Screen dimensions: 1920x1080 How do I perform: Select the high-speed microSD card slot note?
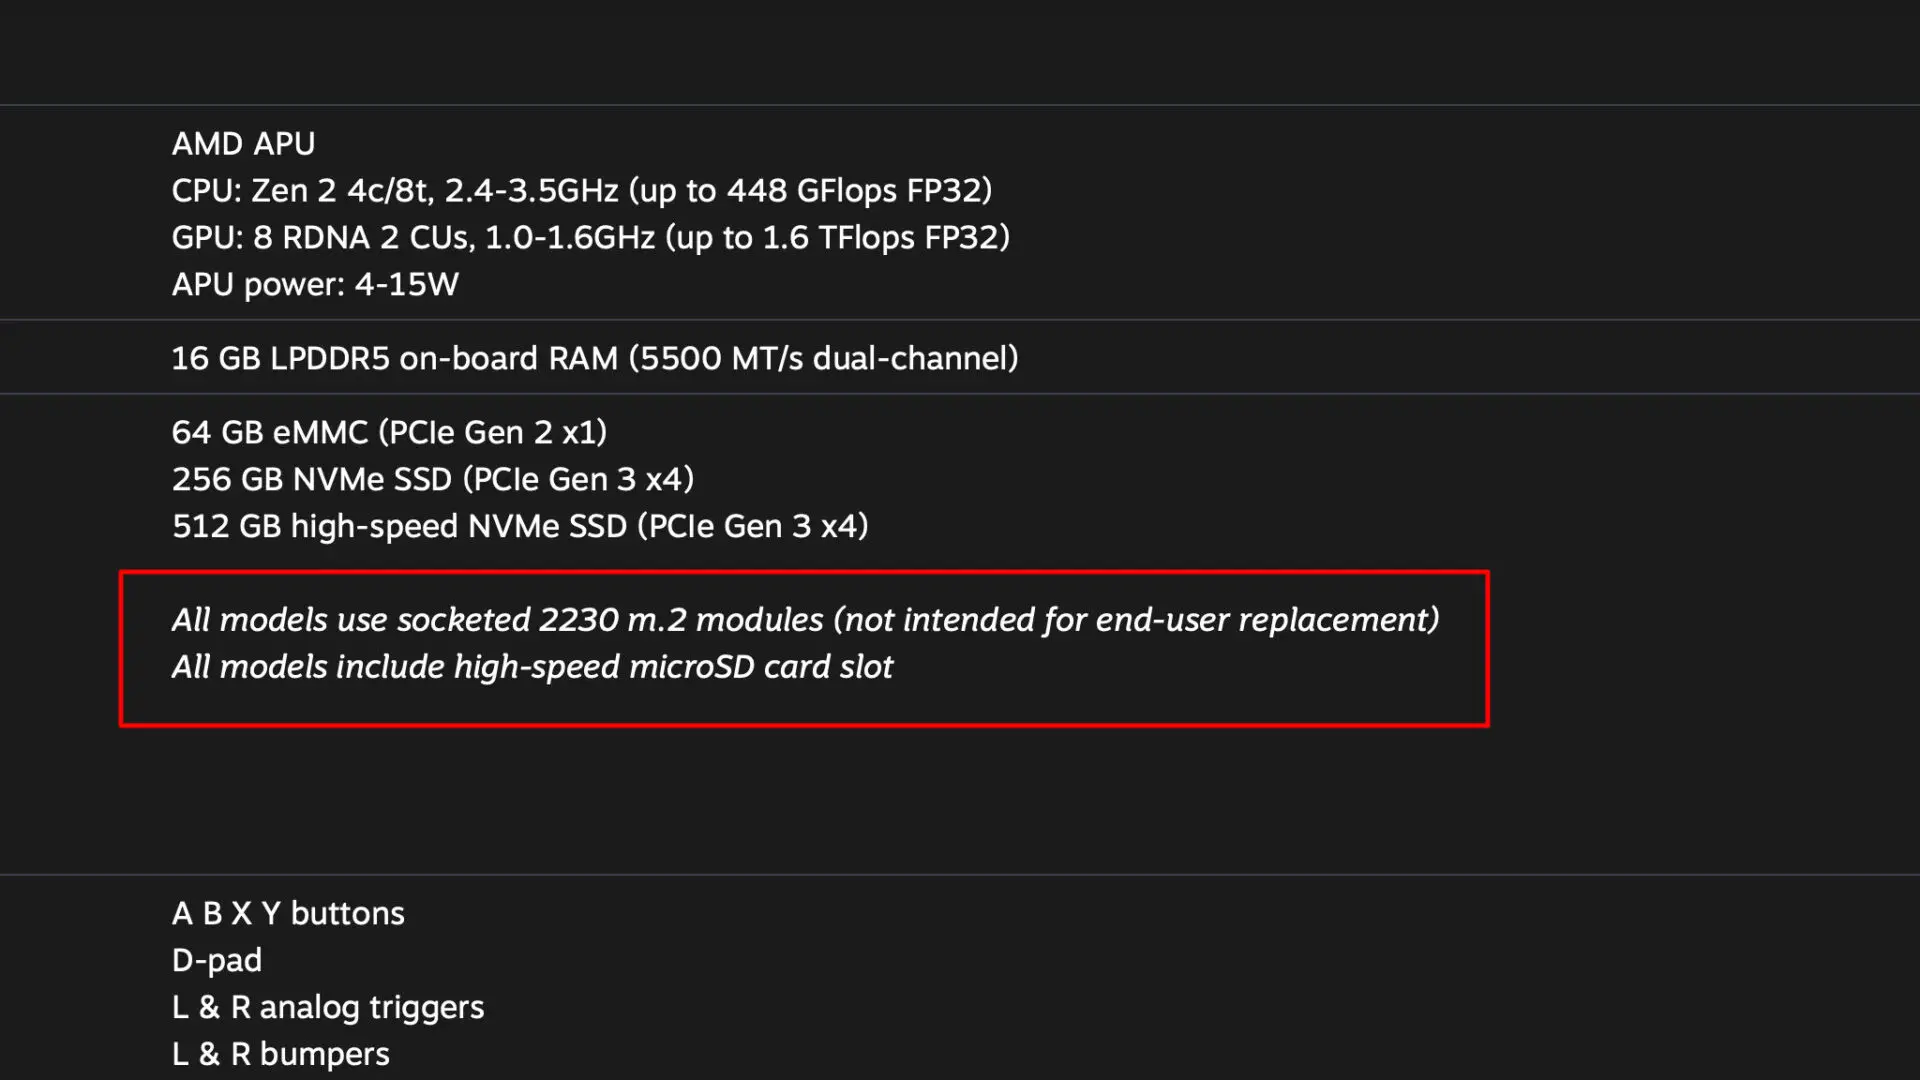point(532,667)
